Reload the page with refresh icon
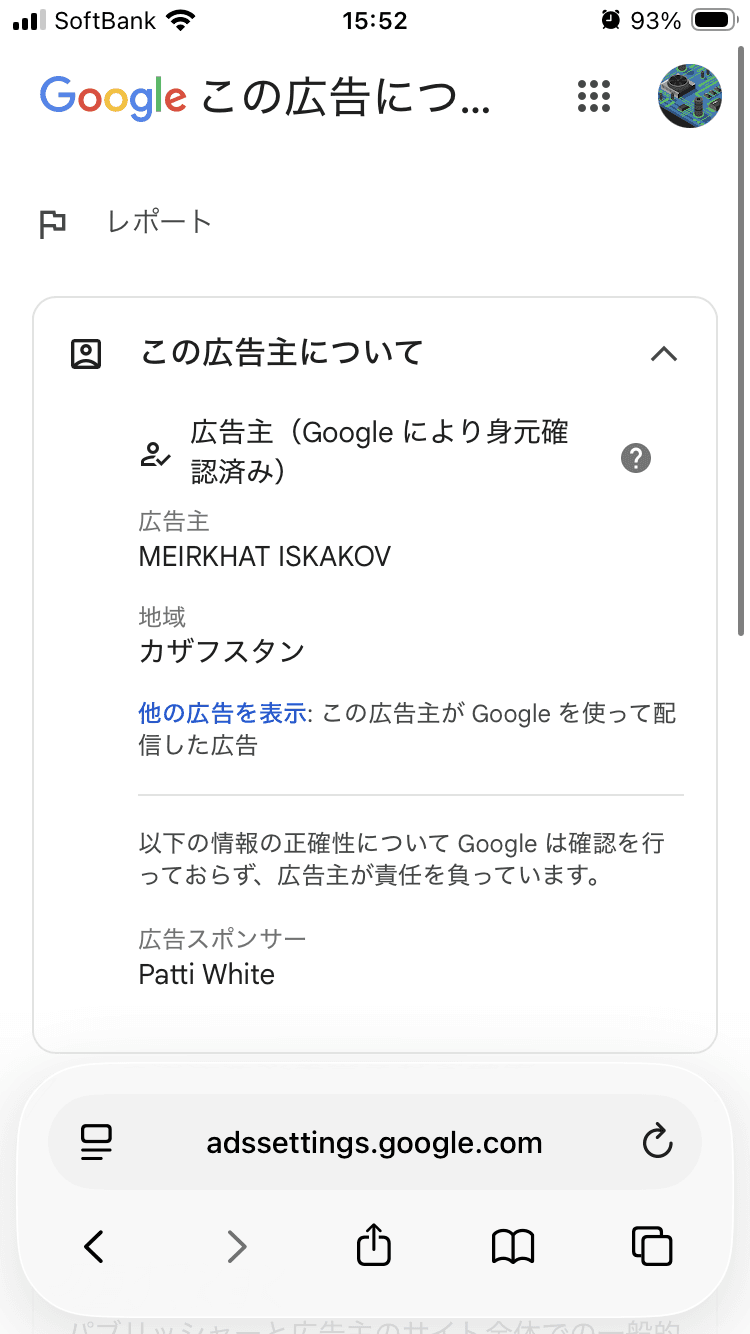Viewport: 750px width, 1334px height. point(657,1142)
